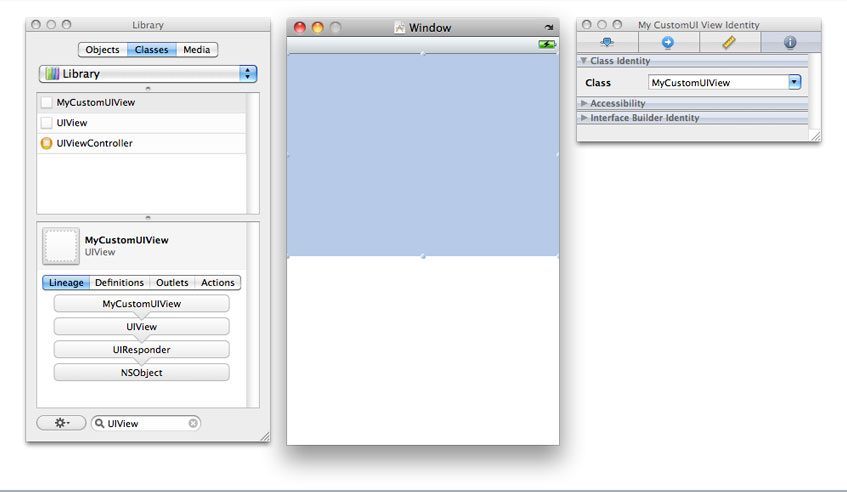Open the Identity inspector info icon
The image size is (847, 492).
(790, 42)
